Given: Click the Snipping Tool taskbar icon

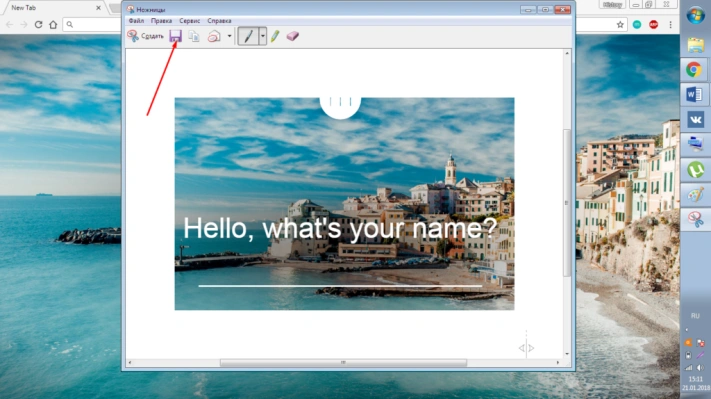Looking at the screenshot, I should tap(695, 219).
